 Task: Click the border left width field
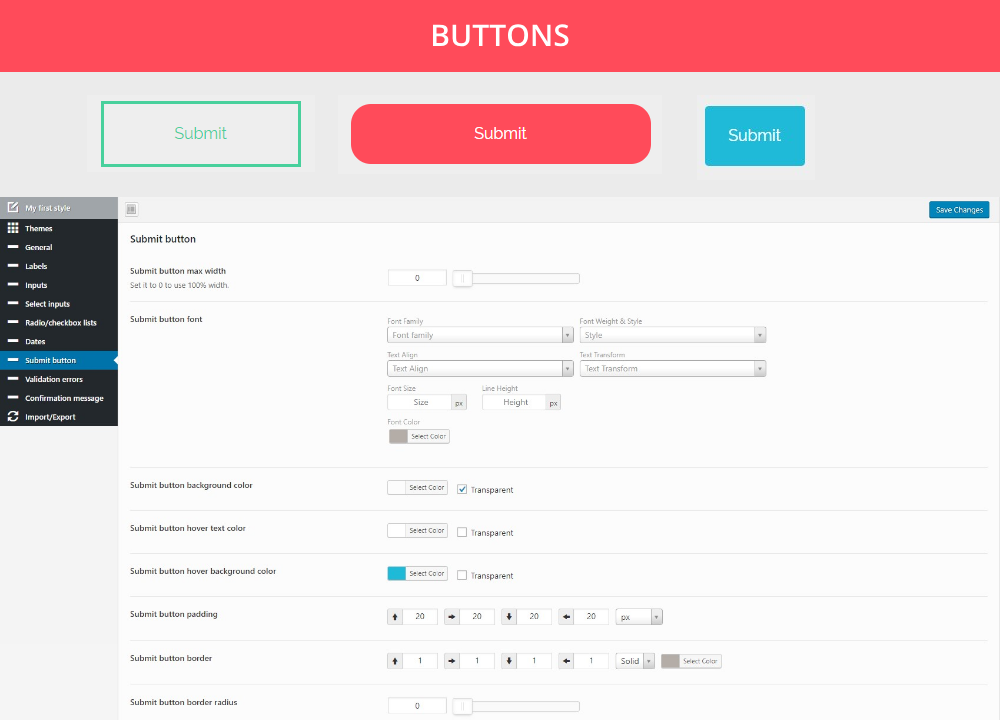[x=591, y=661]
